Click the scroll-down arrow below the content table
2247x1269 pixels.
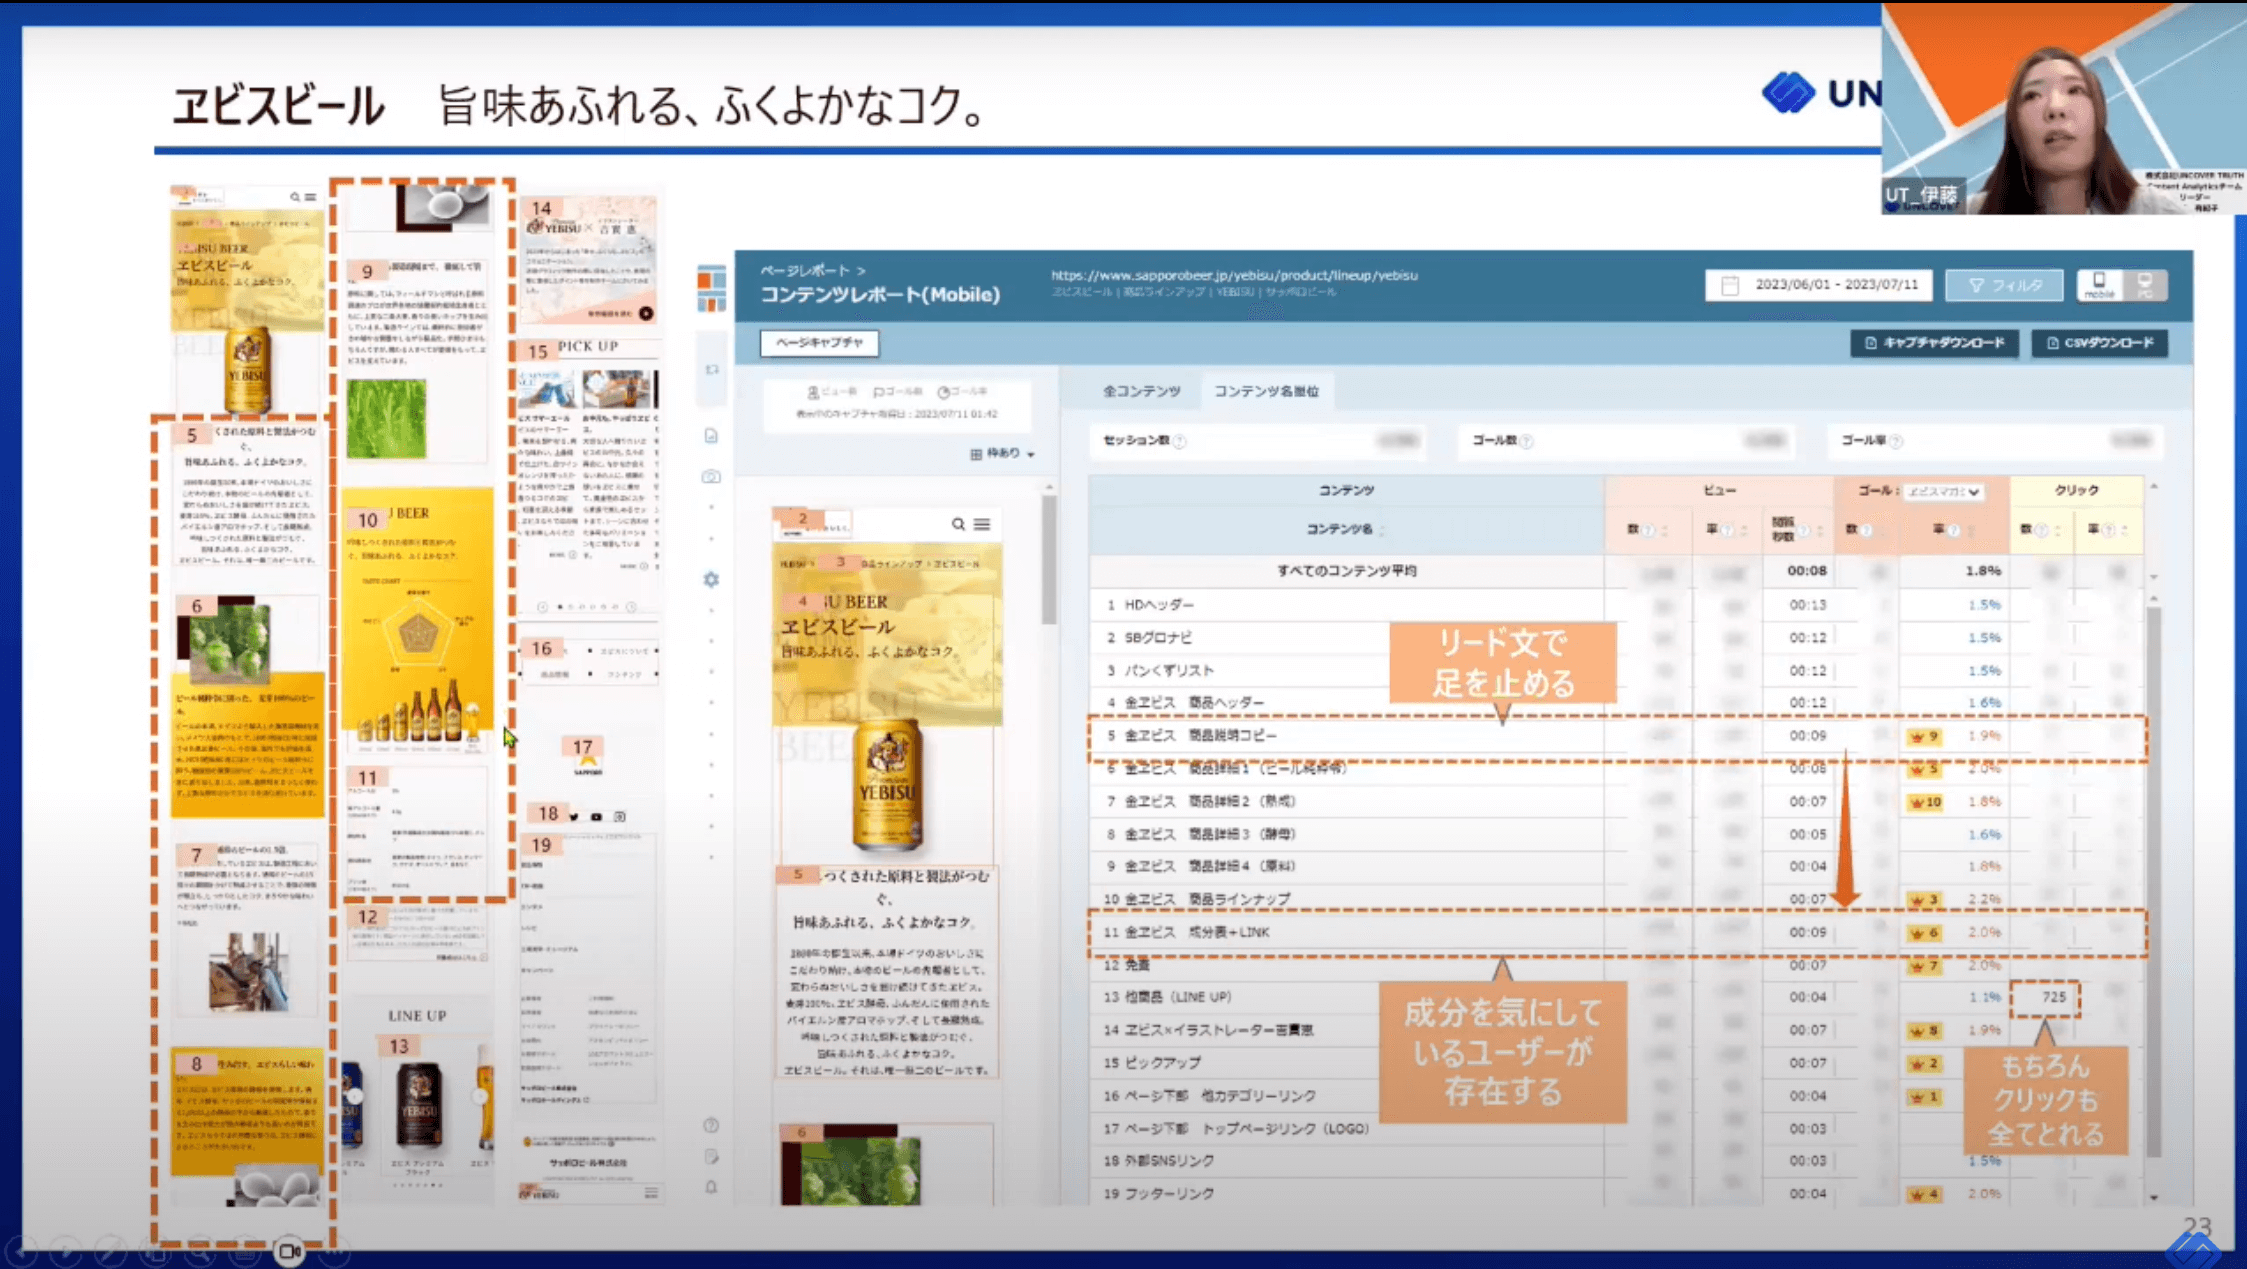tap(2153, 1197)
